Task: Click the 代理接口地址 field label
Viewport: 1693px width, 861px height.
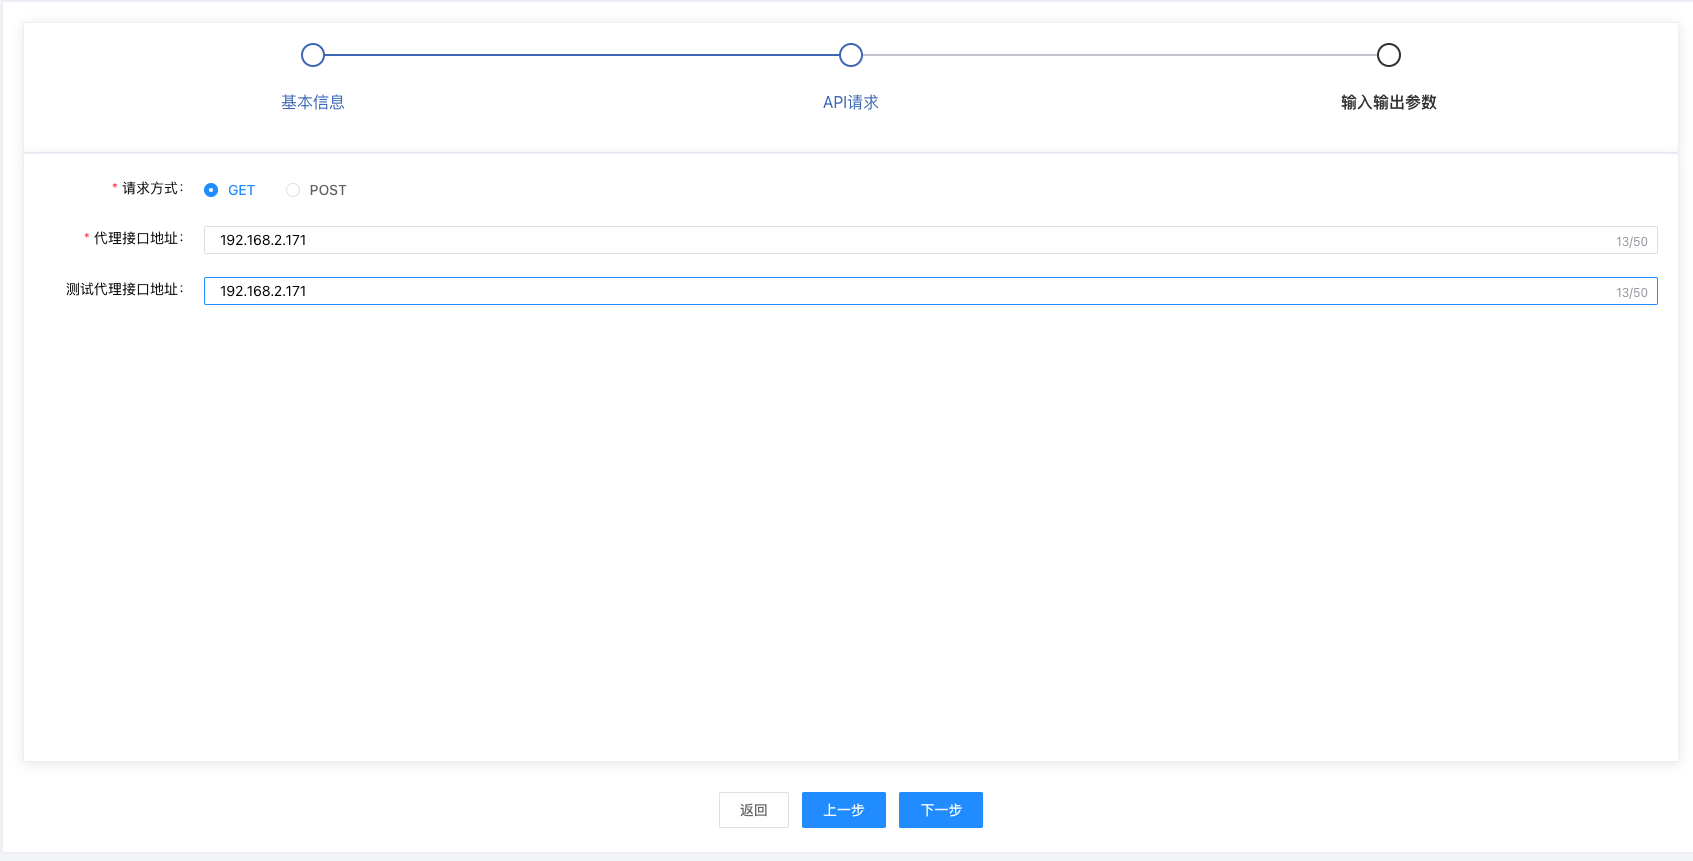Action: click(x=138, y=238)
